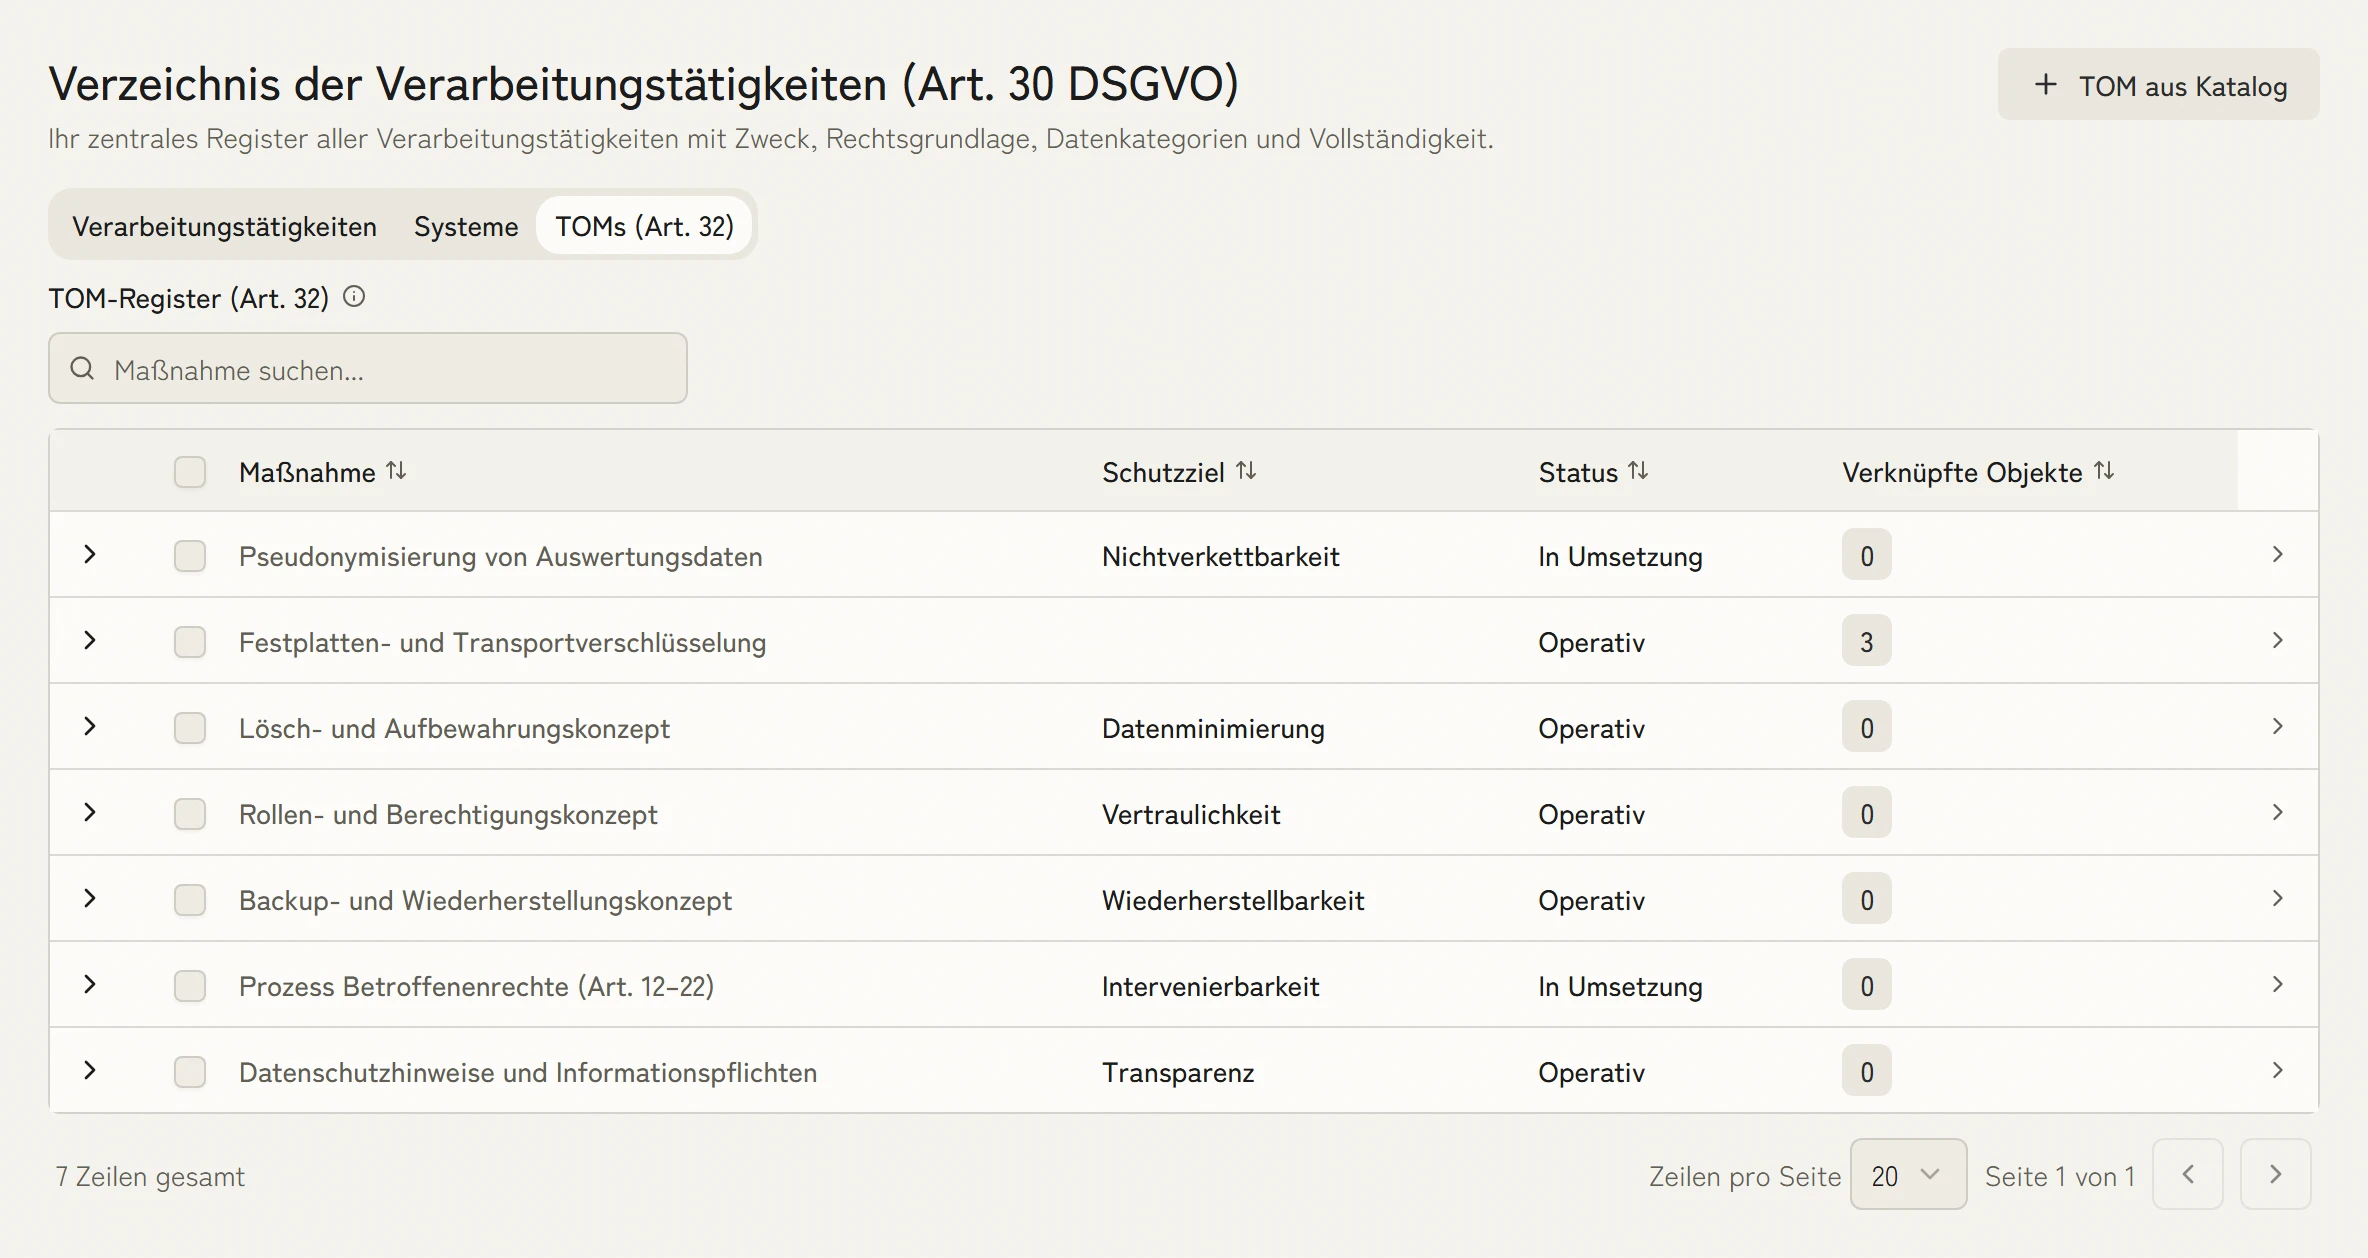
Task: Sort by Maßnahme column arrows
Action: pyautogui.click(x=396, y=471)
